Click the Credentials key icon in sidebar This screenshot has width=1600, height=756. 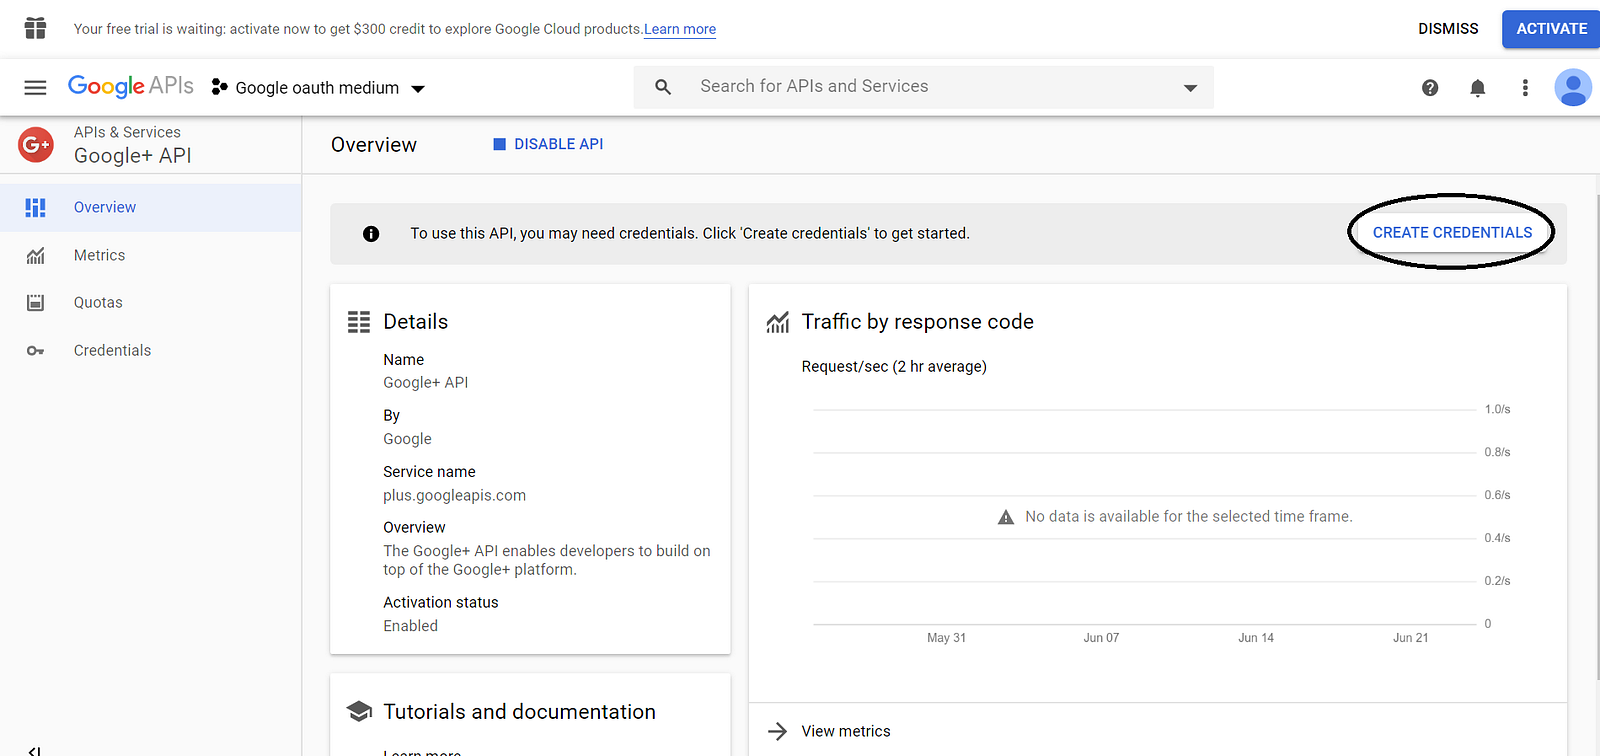[x=35, y=351]
